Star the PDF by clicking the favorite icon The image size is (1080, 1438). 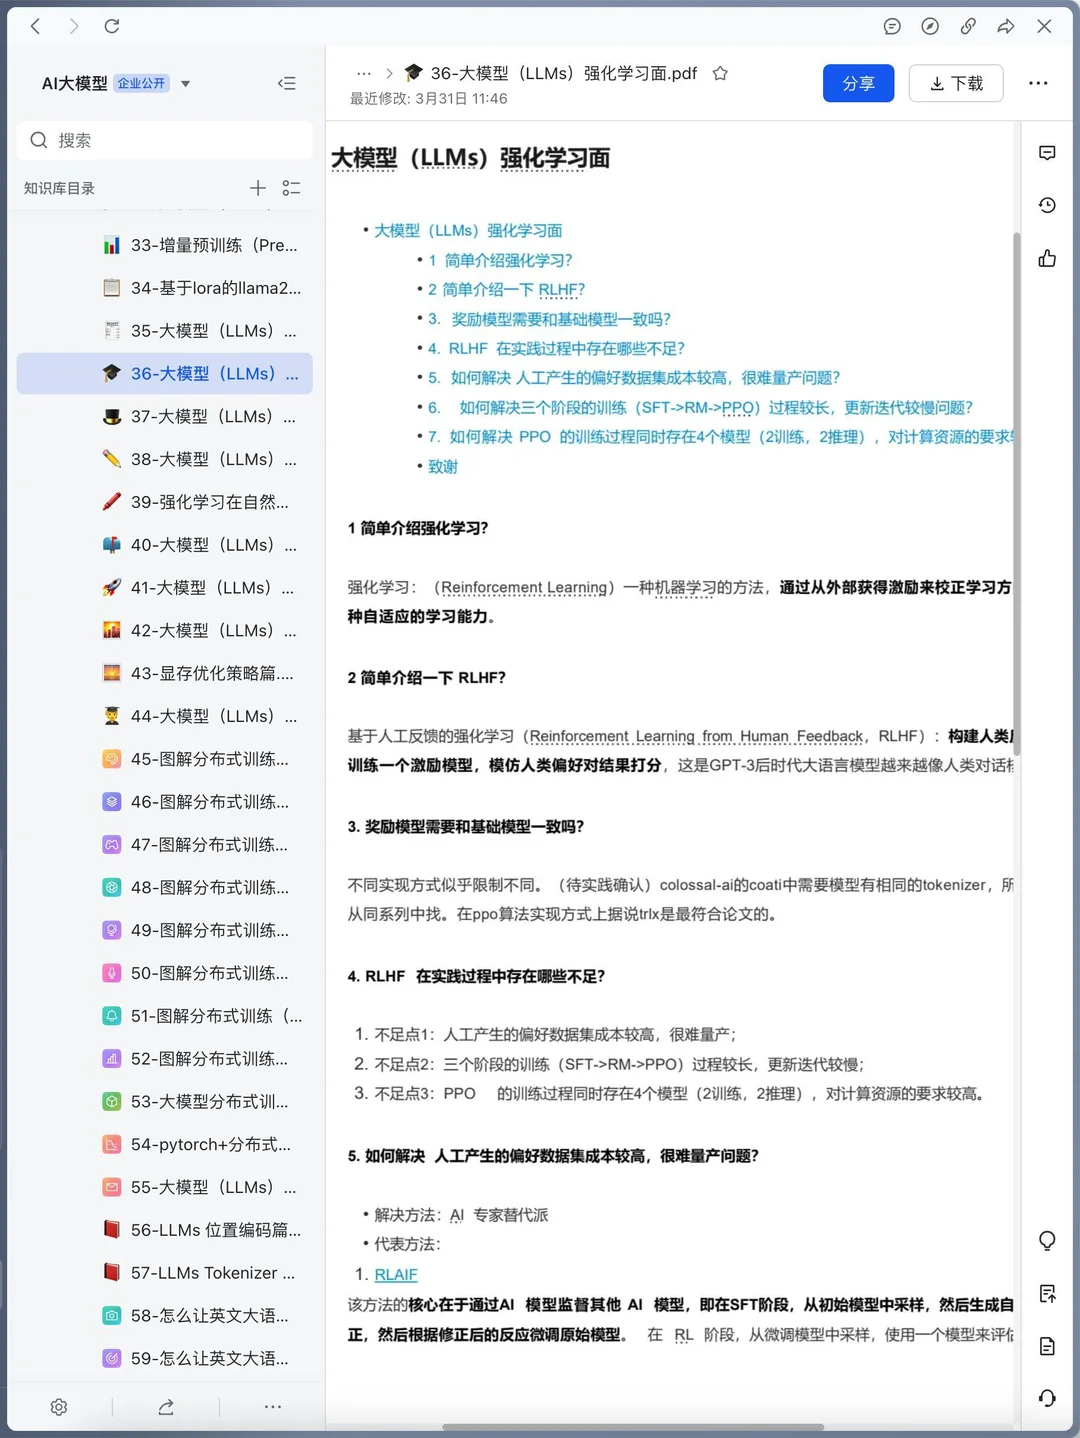click(x=720, y=73)
